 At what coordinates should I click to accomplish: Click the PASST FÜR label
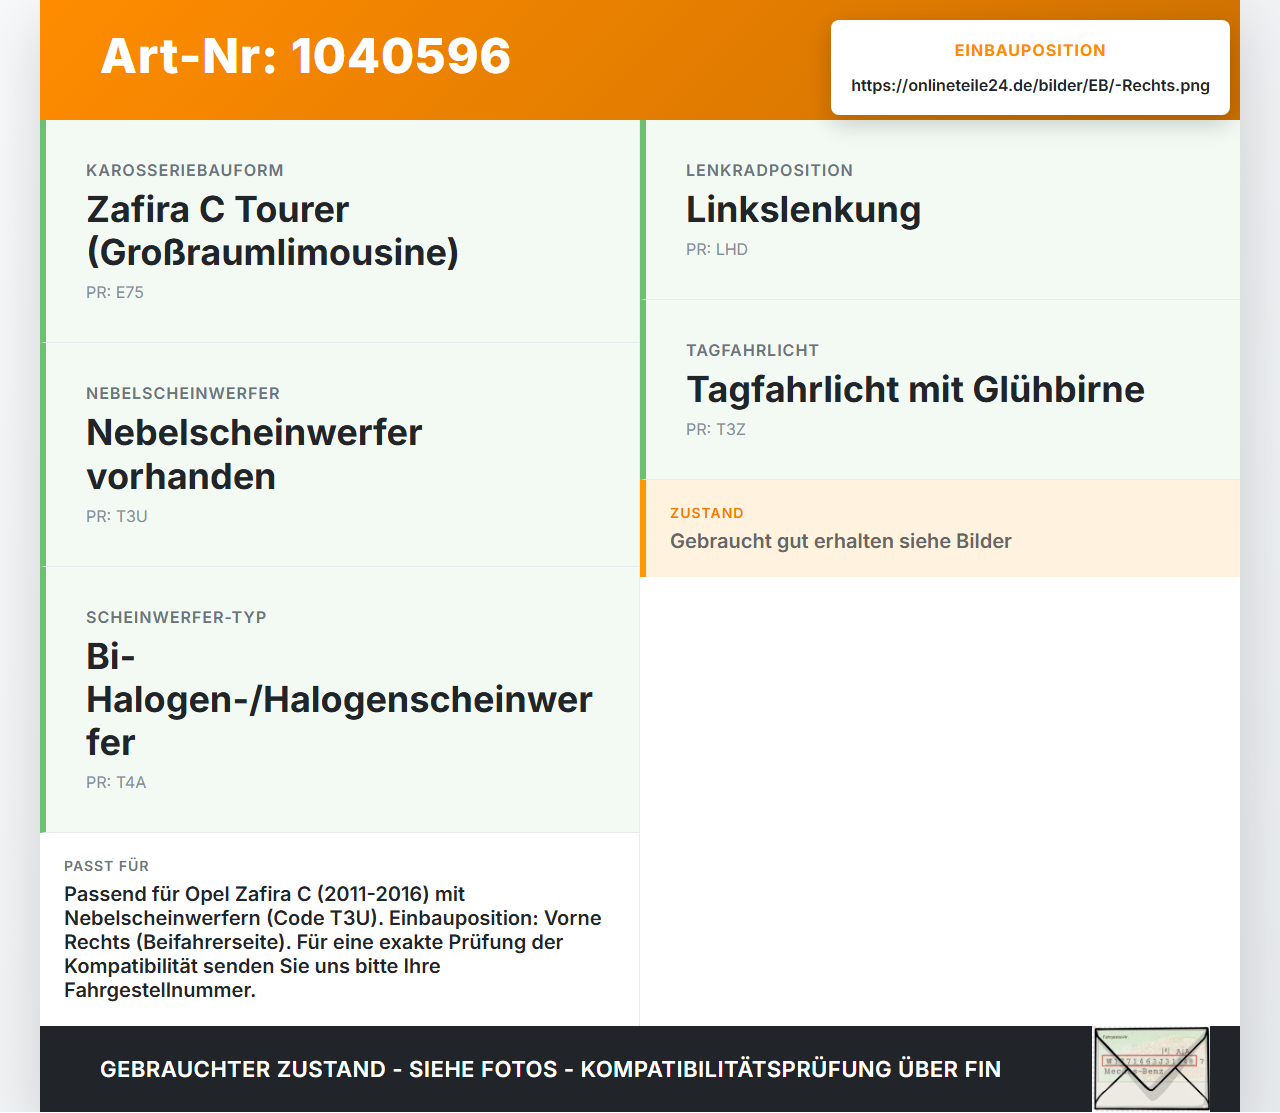pyautogui.click(x=106, y=867)
